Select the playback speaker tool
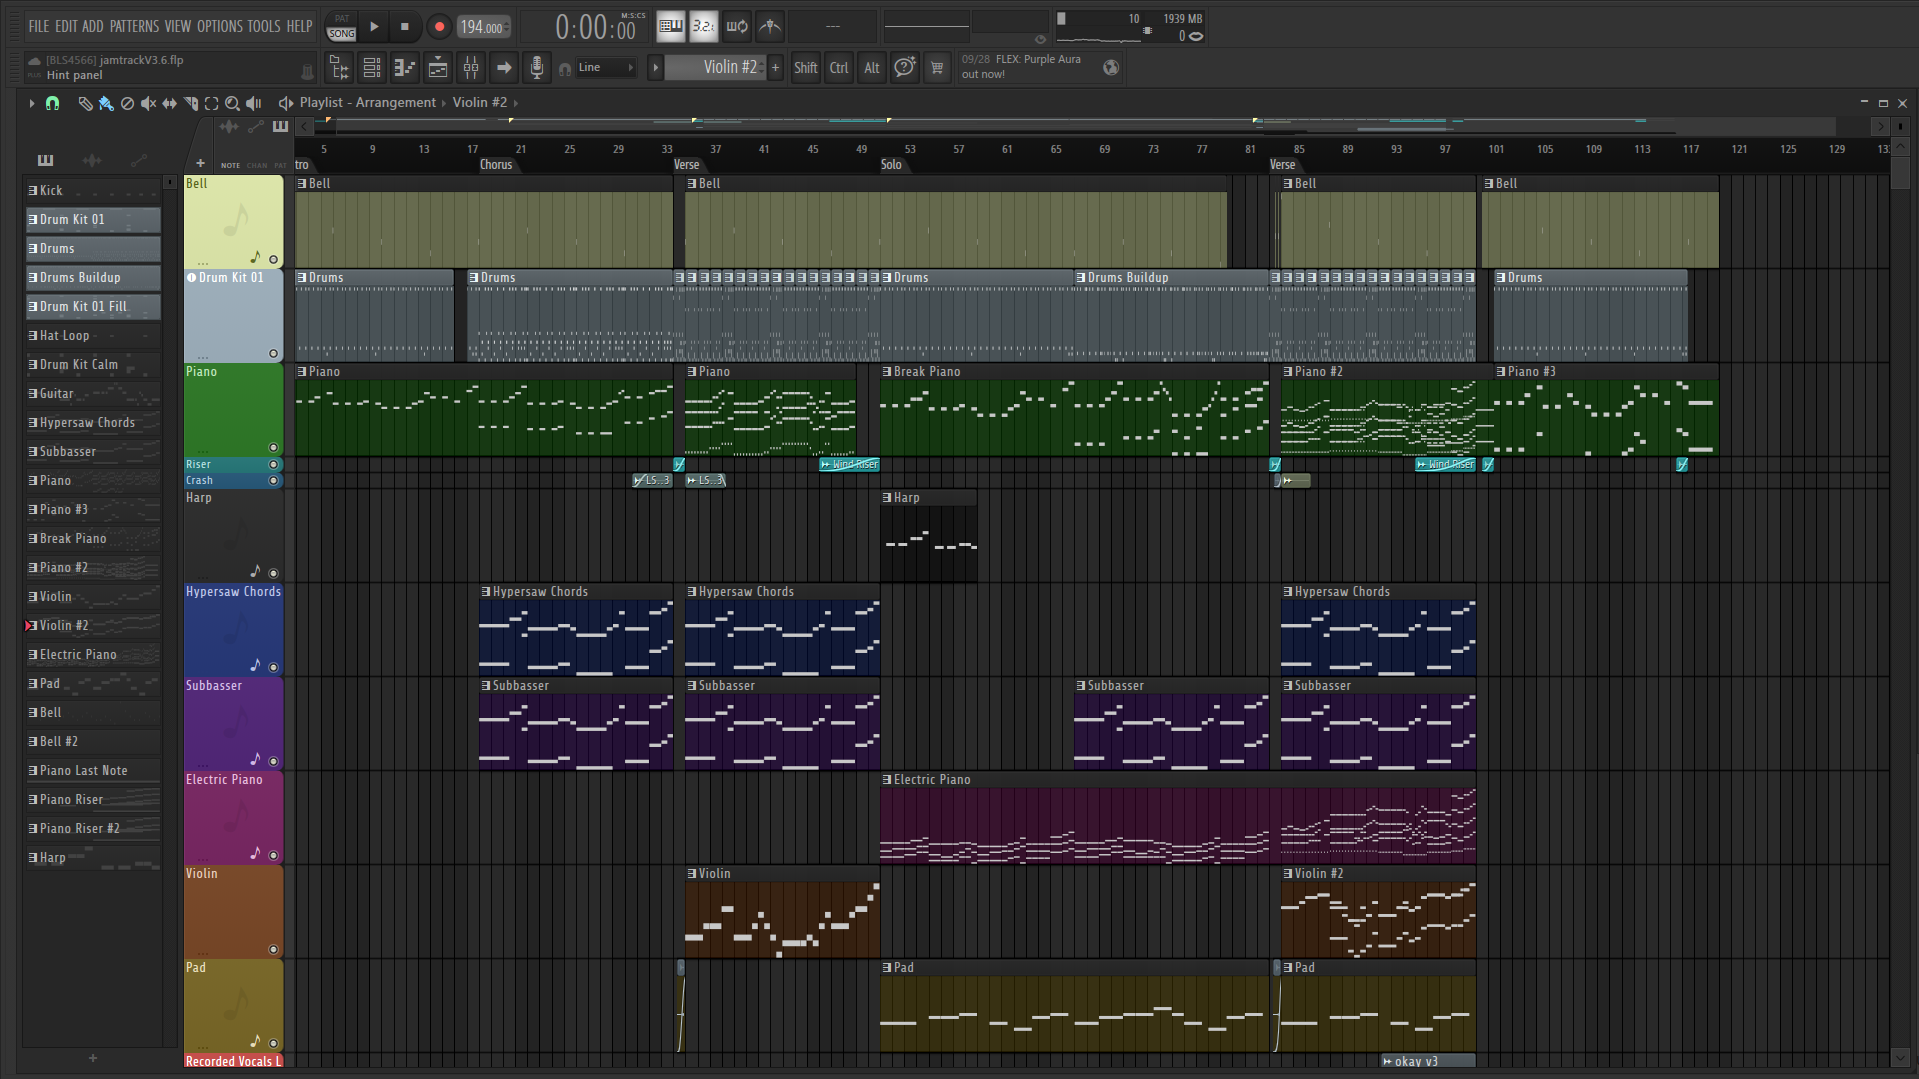The image size is (1919, 1079). coord(254,103)
